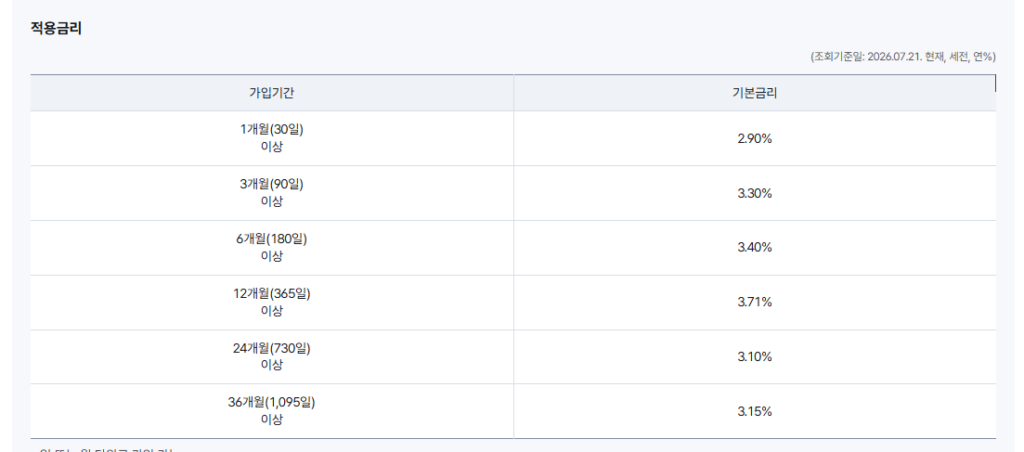Select the 24개월(730일) 이상 period cell
Viewport: 1024px width, 452px height.
272,357
